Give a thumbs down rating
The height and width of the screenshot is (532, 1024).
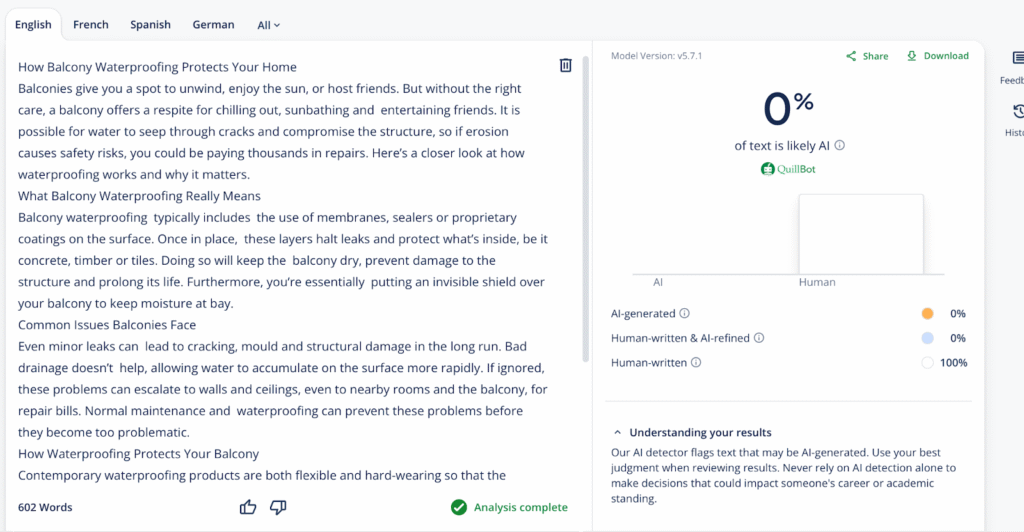point(278,507)
